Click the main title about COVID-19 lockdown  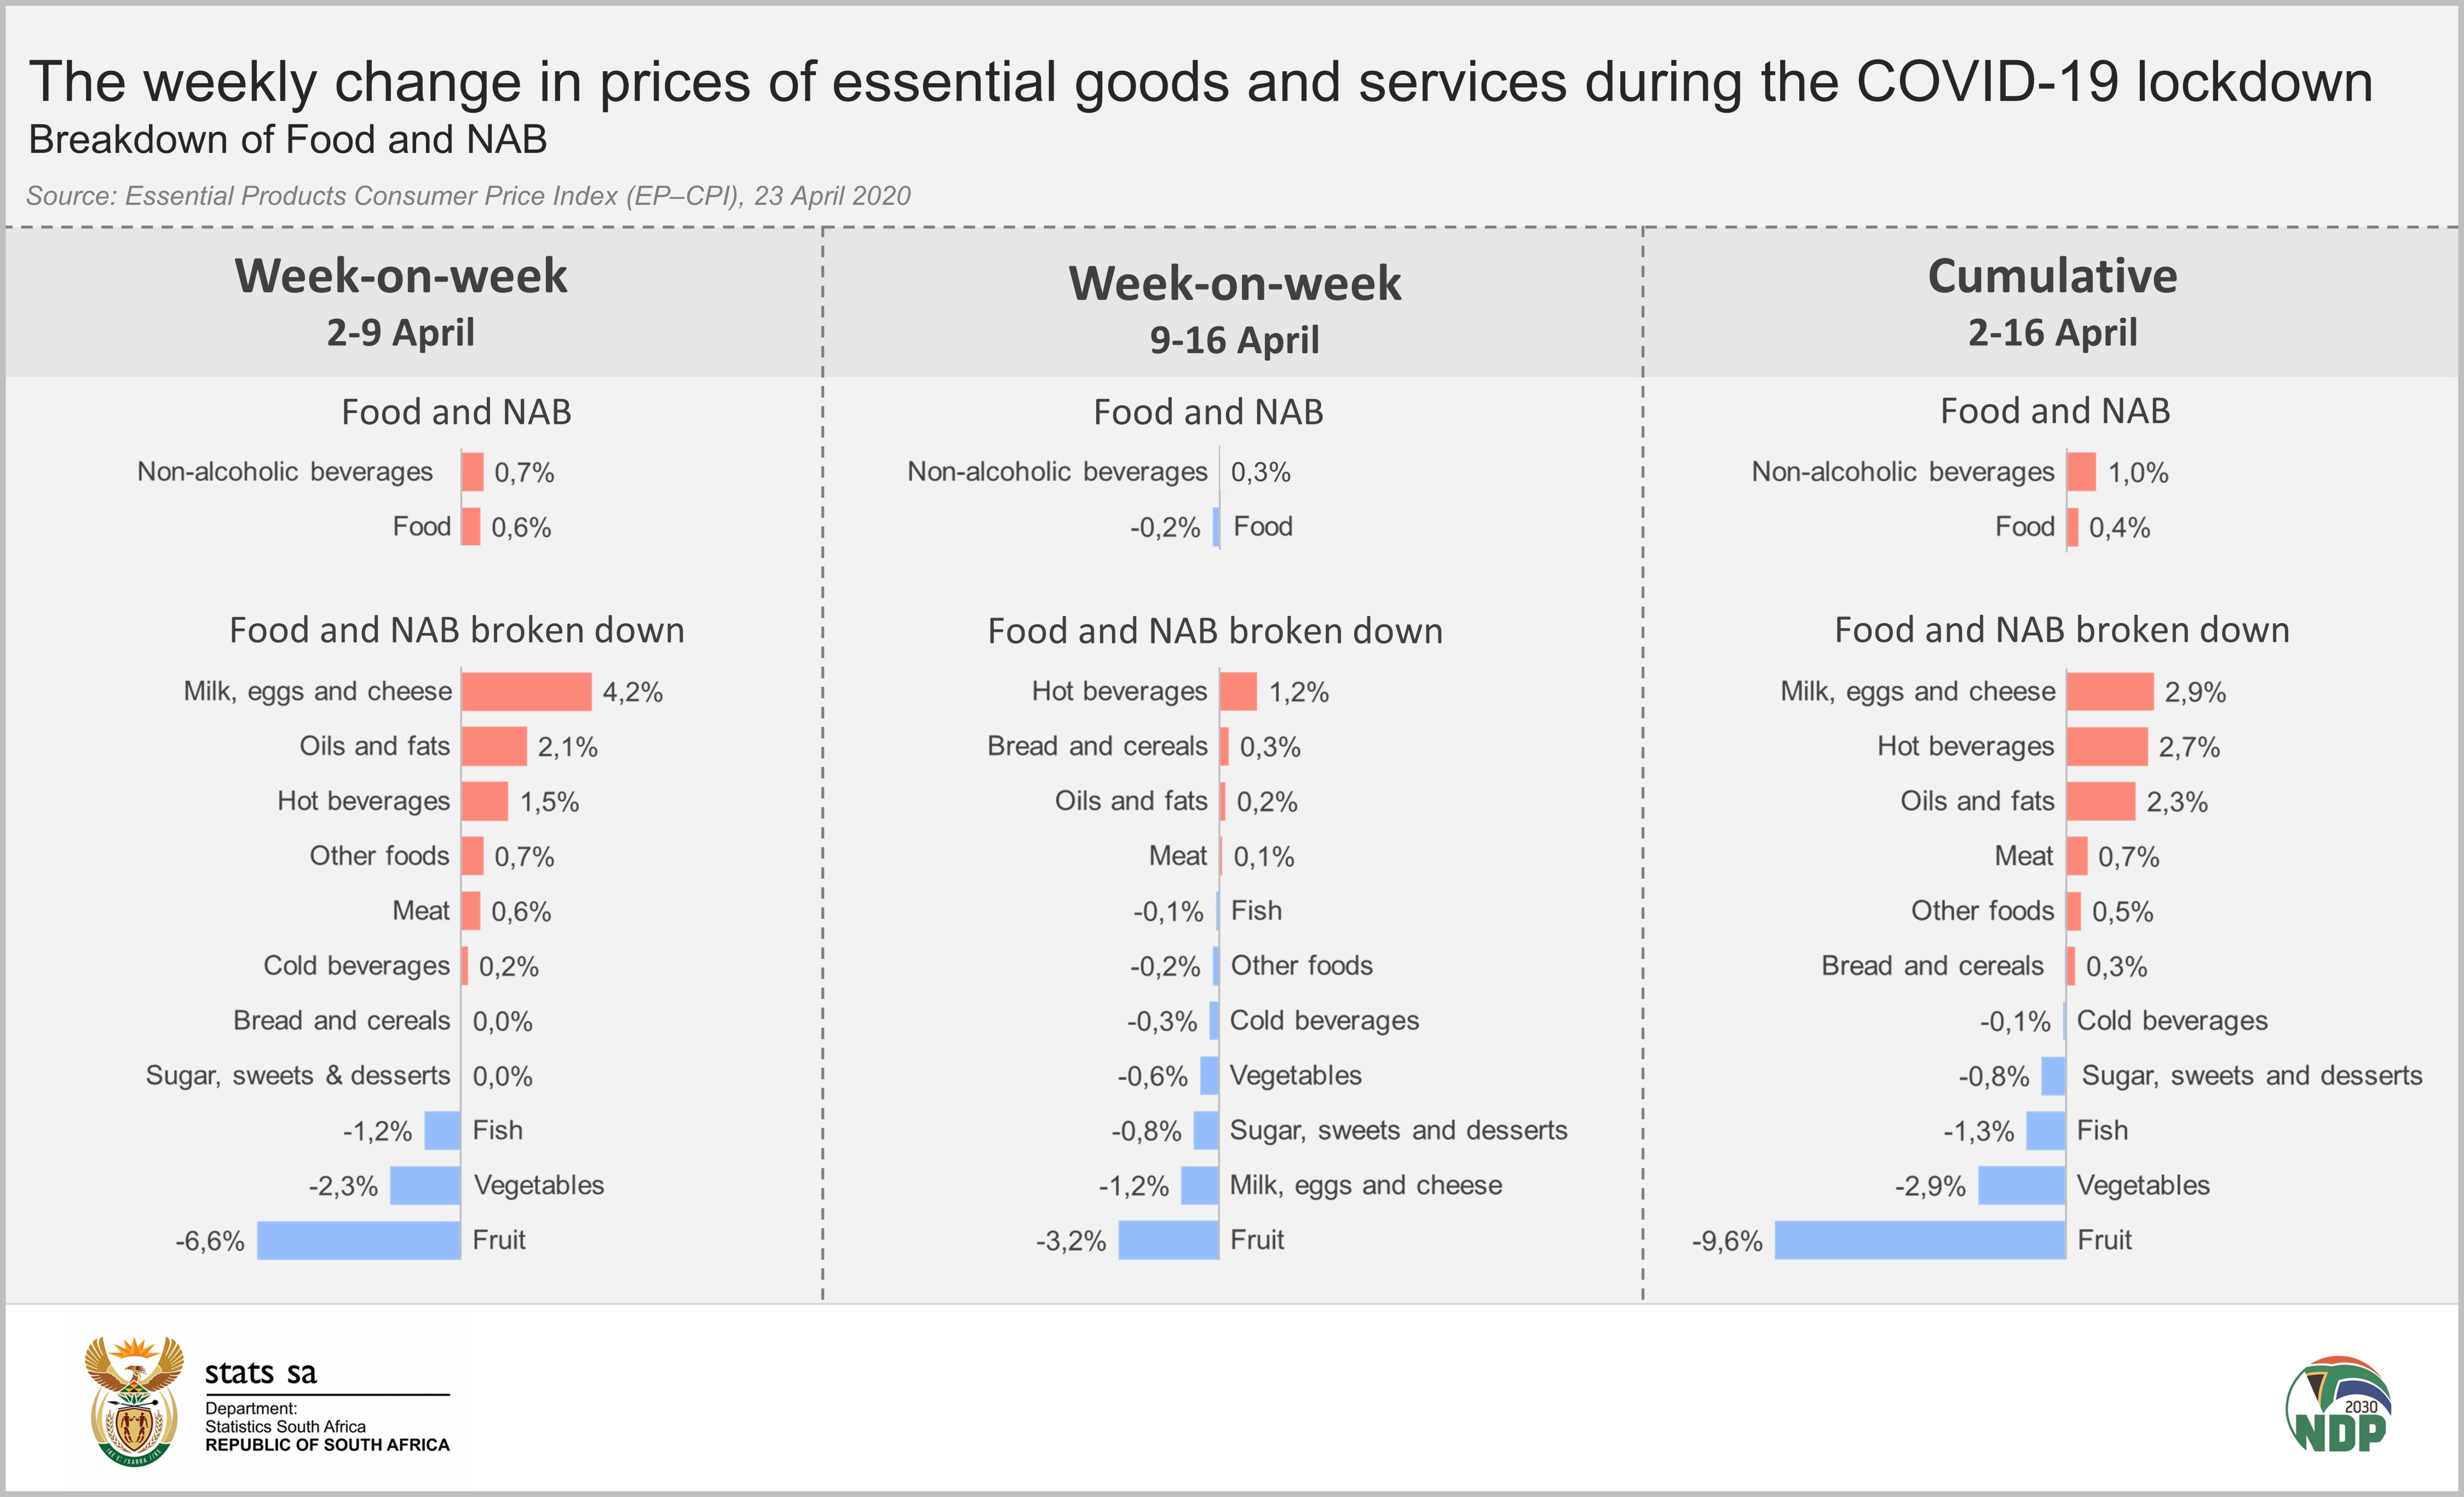[x=1200, y=82]
